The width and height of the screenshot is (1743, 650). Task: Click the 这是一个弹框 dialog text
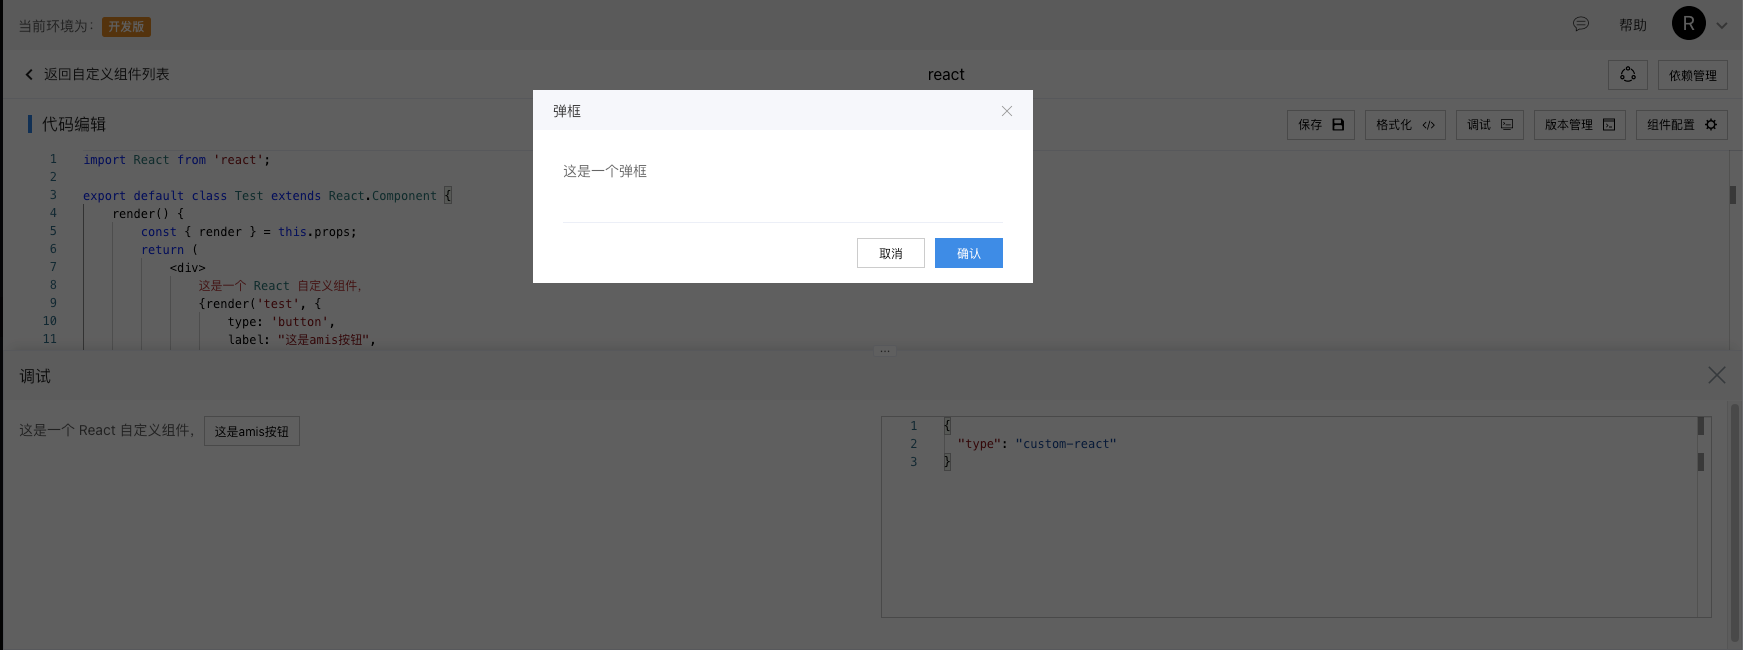605,171
